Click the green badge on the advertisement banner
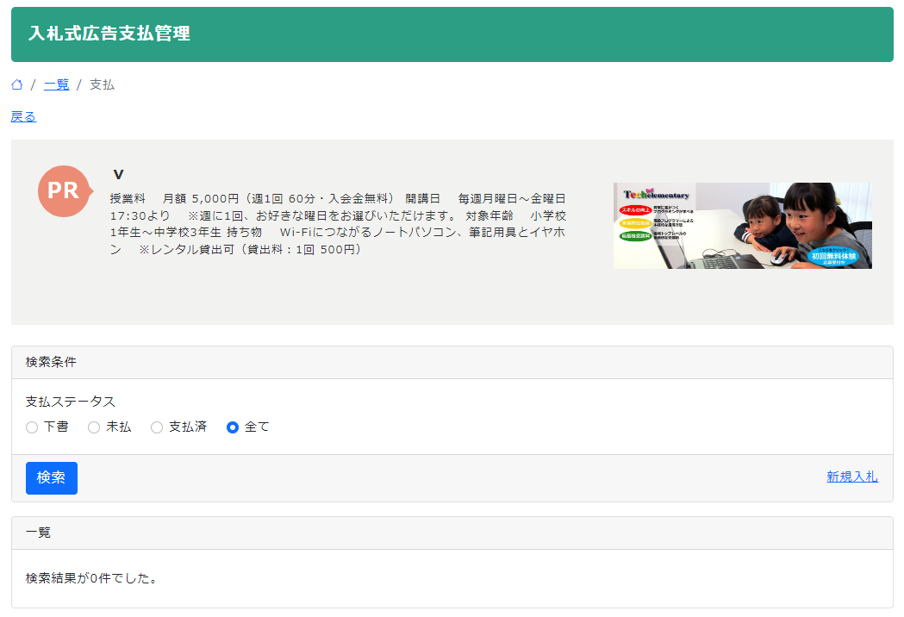 click(635, 236)
